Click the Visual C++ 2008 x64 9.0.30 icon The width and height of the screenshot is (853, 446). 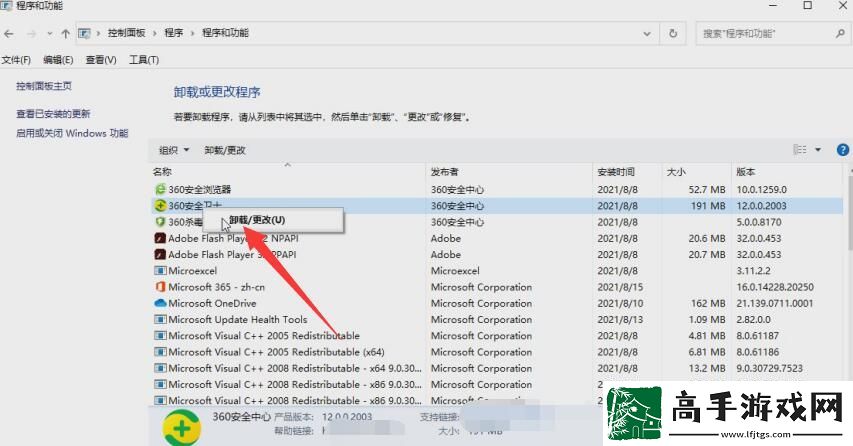click(x=160, y=368)
